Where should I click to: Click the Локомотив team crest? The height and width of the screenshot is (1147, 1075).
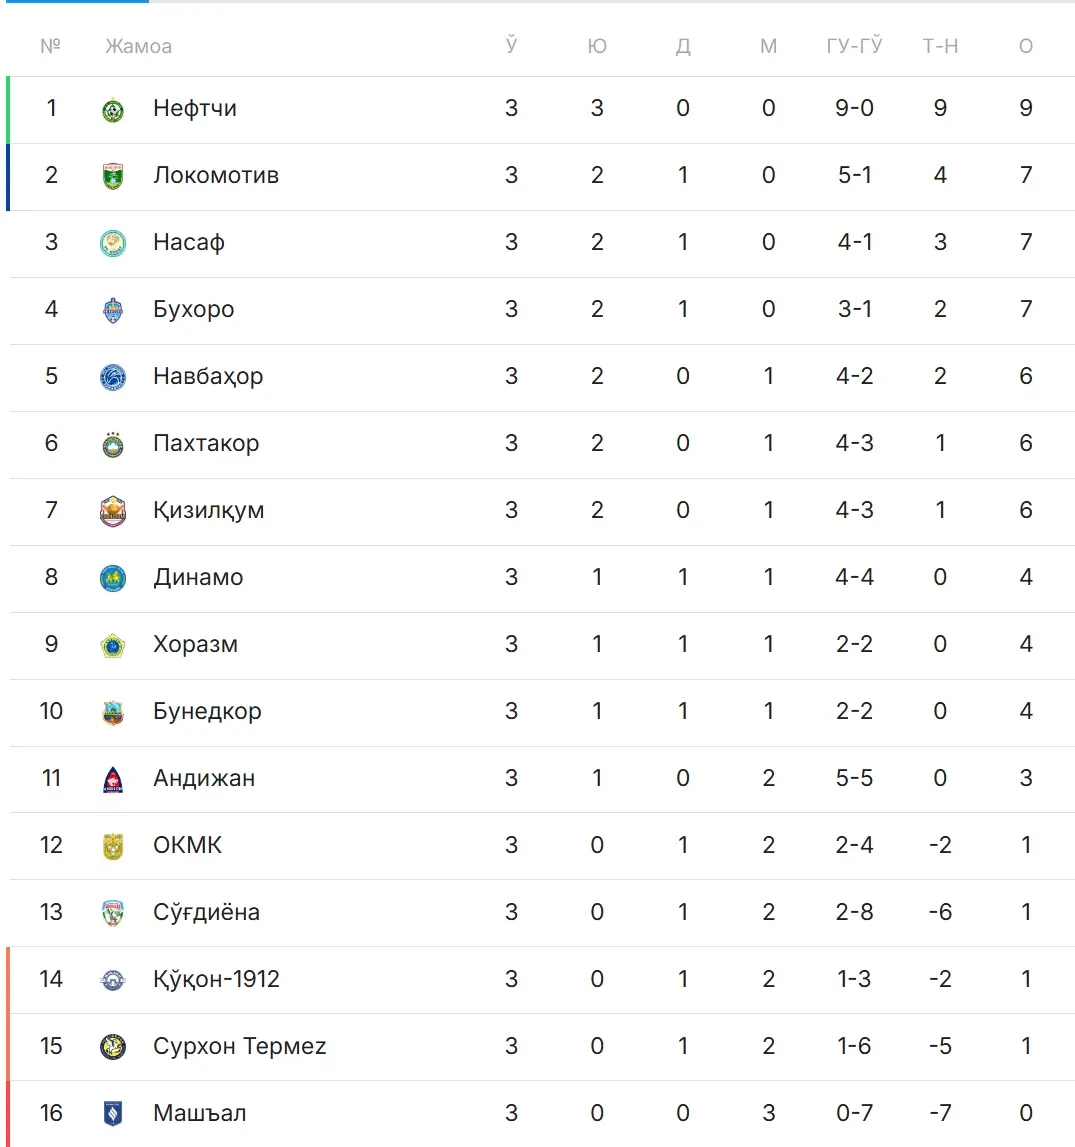[113, 177]
